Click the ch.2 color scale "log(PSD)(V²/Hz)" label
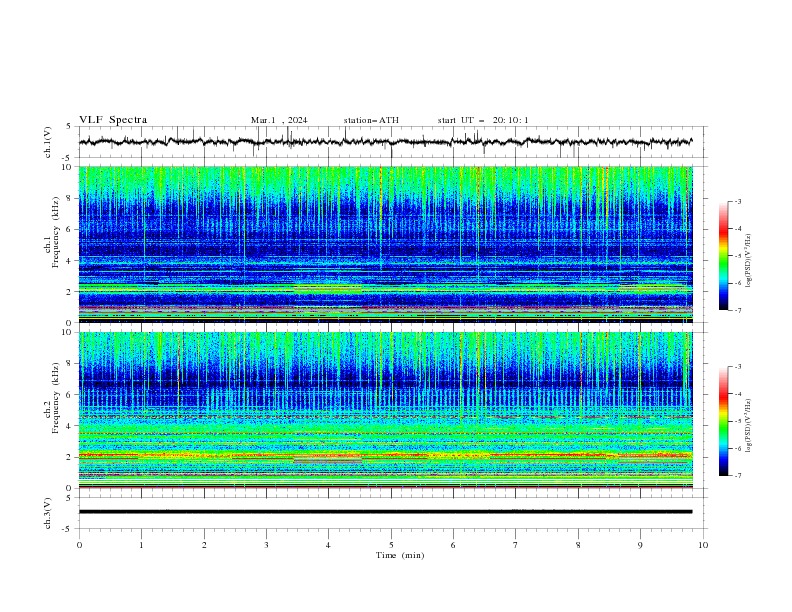The height and width of the screenshot is (612, 792). pyautogui.click(x=749, y=426)
